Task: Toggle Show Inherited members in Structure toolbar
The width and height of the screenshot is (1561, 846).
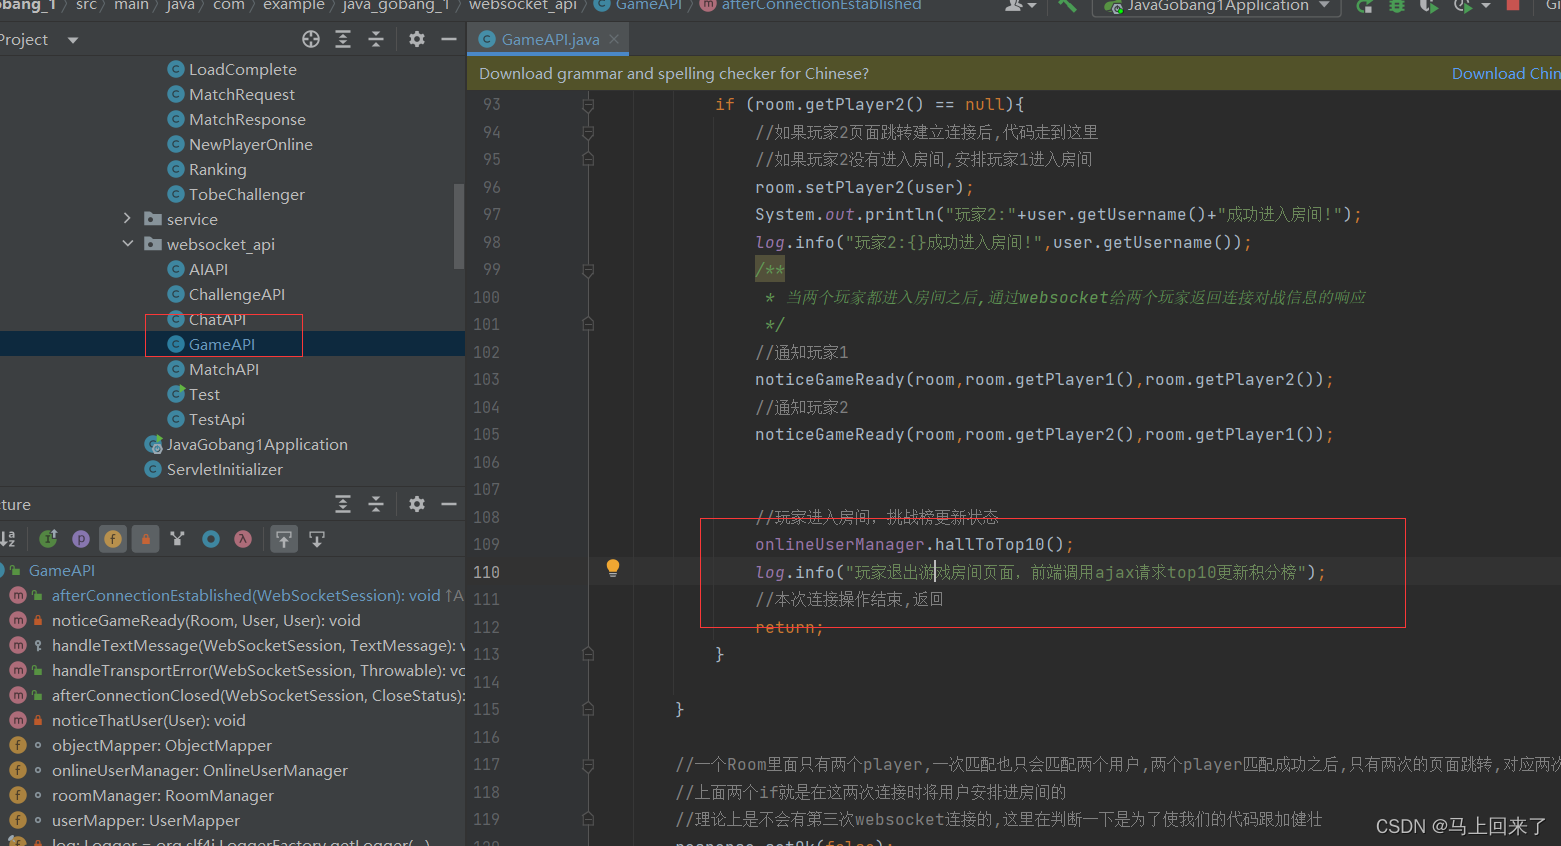Action: [x=48, y=539]
